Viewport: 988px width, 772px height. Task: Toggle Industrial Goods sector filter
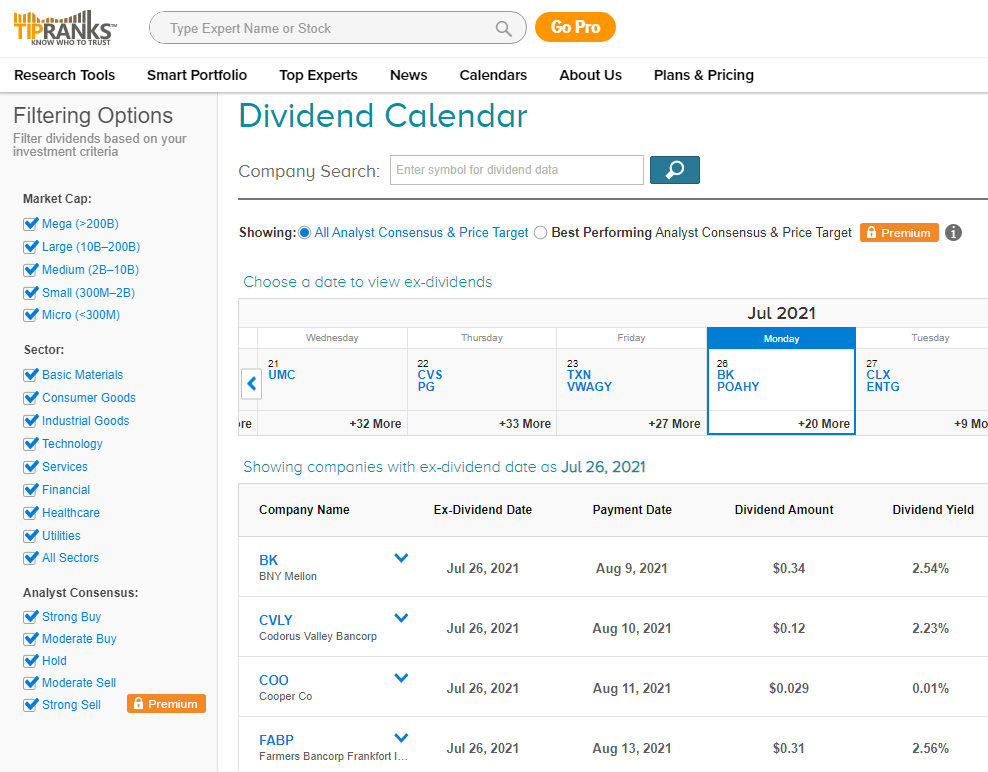(x=30, y=420)
